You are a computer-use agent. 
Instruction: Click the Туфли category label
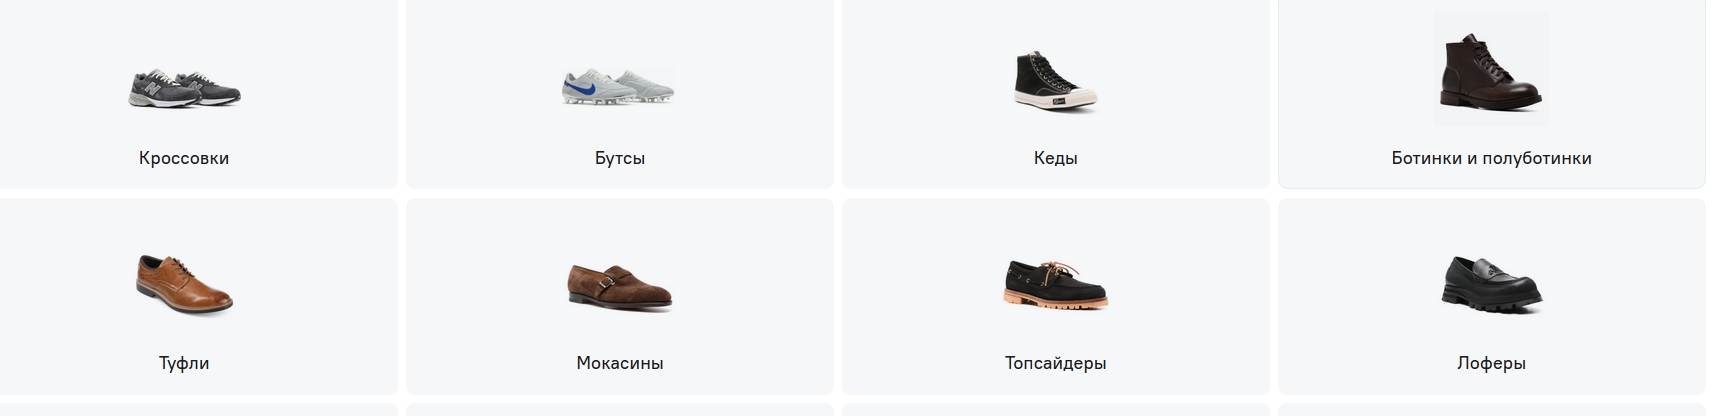184,363
